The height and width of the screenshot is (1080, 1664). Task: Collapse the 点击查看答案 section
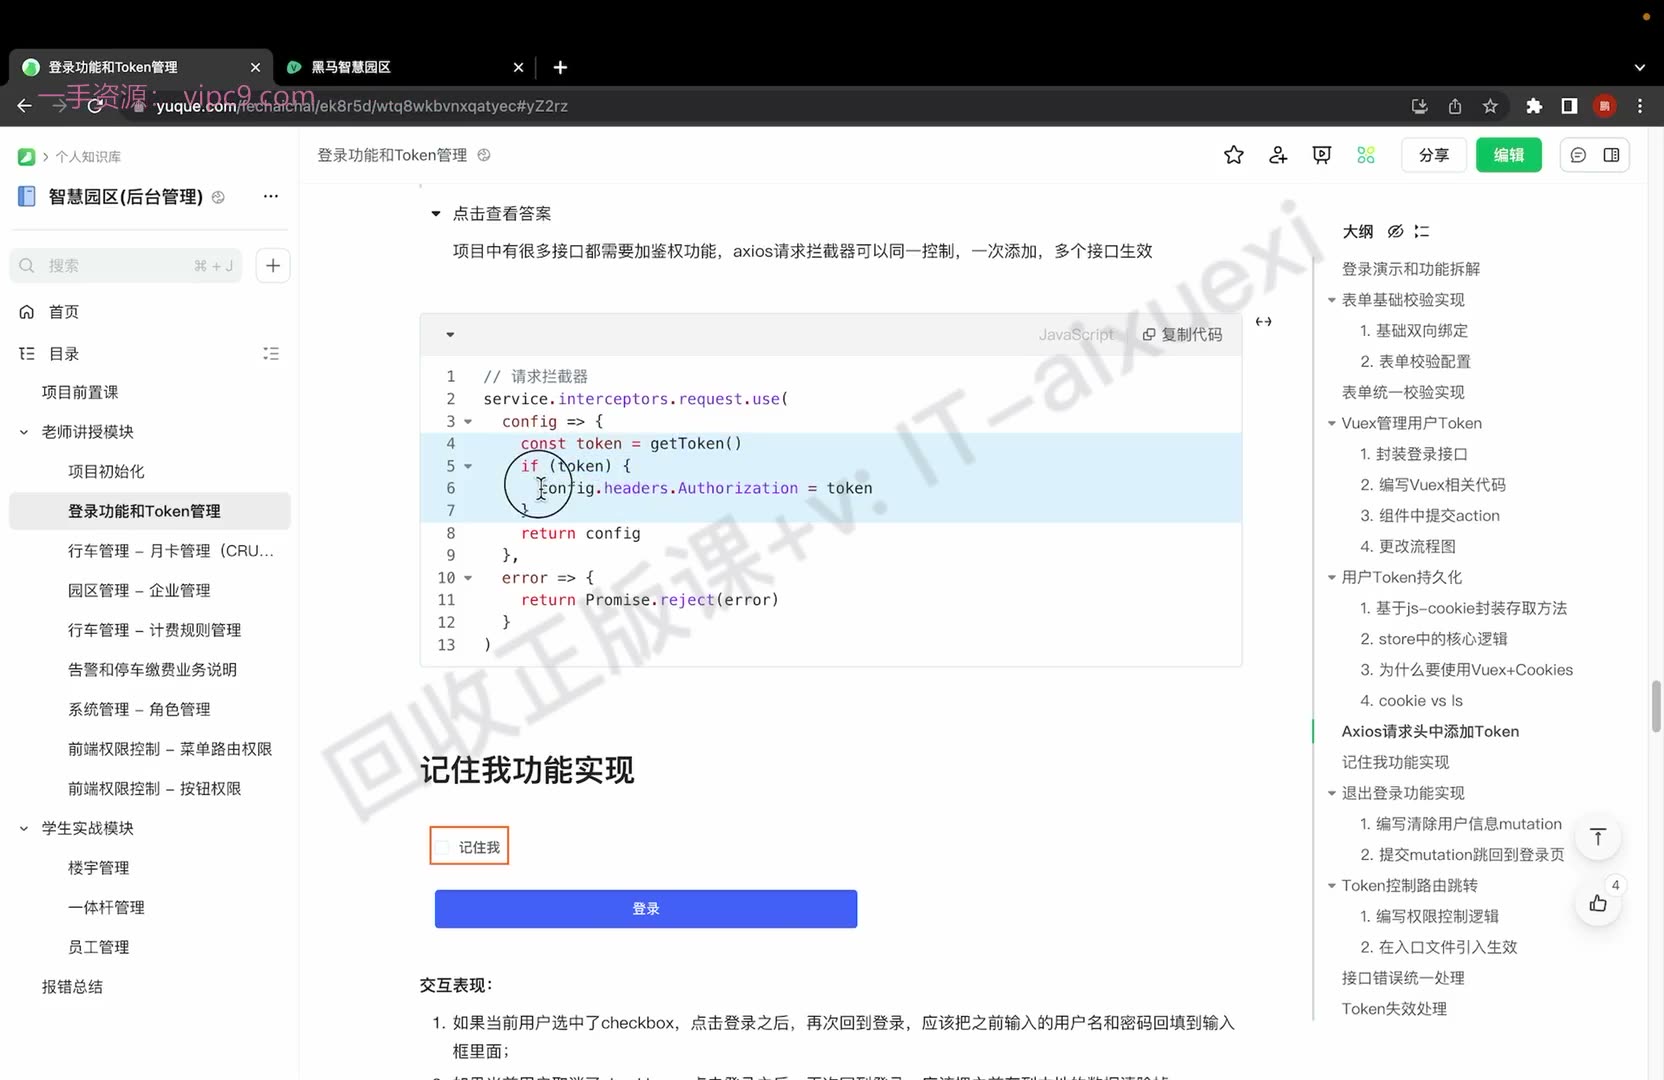tap(436, 213)
